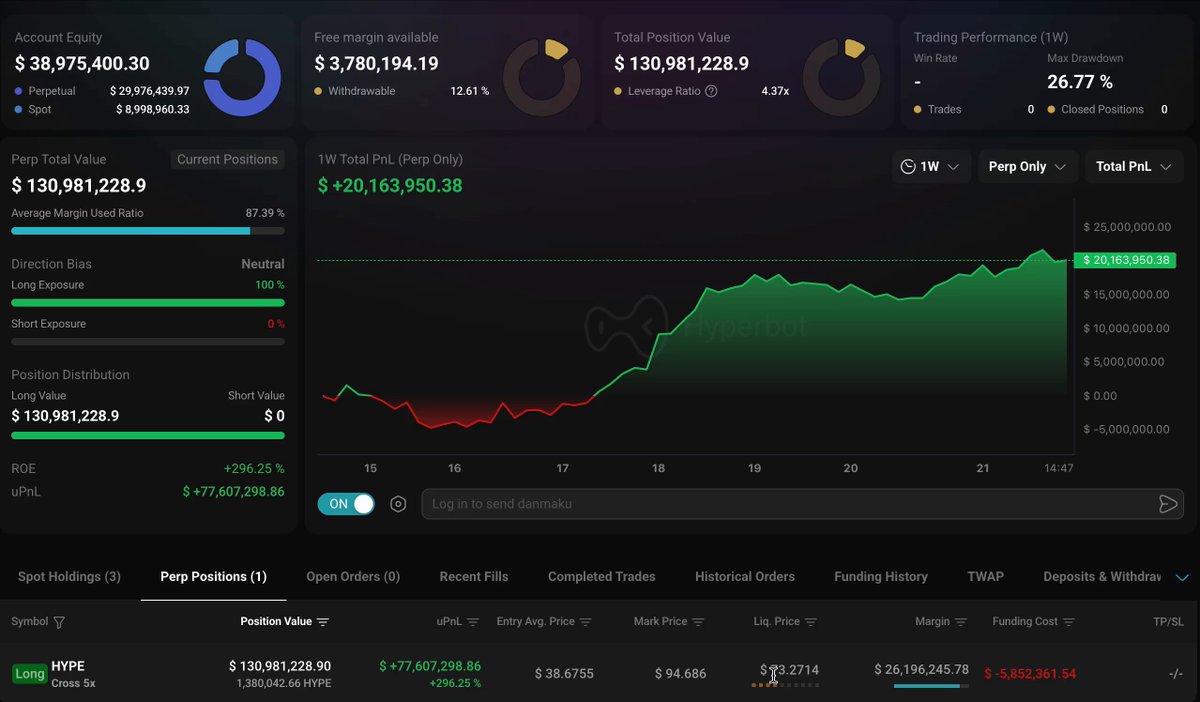The width and height of the screenshot is (1200, 702).
Task: Open the Open Orders (0) tab
Action: pos(353,577)
